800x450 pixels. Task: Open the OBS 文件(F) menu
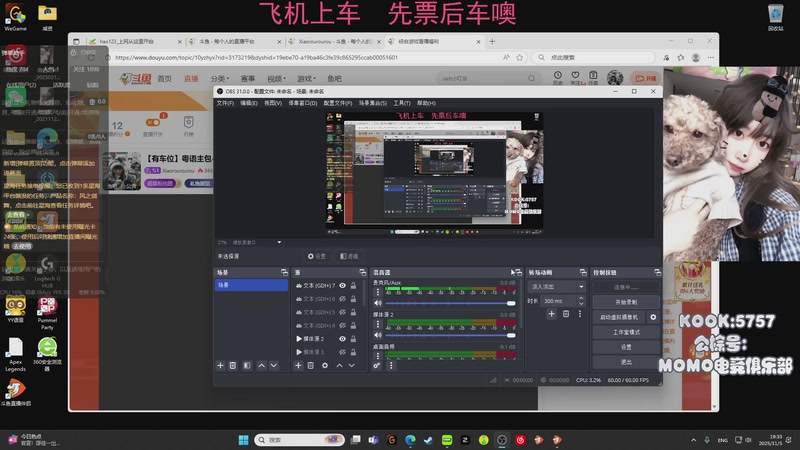point(225,103)
